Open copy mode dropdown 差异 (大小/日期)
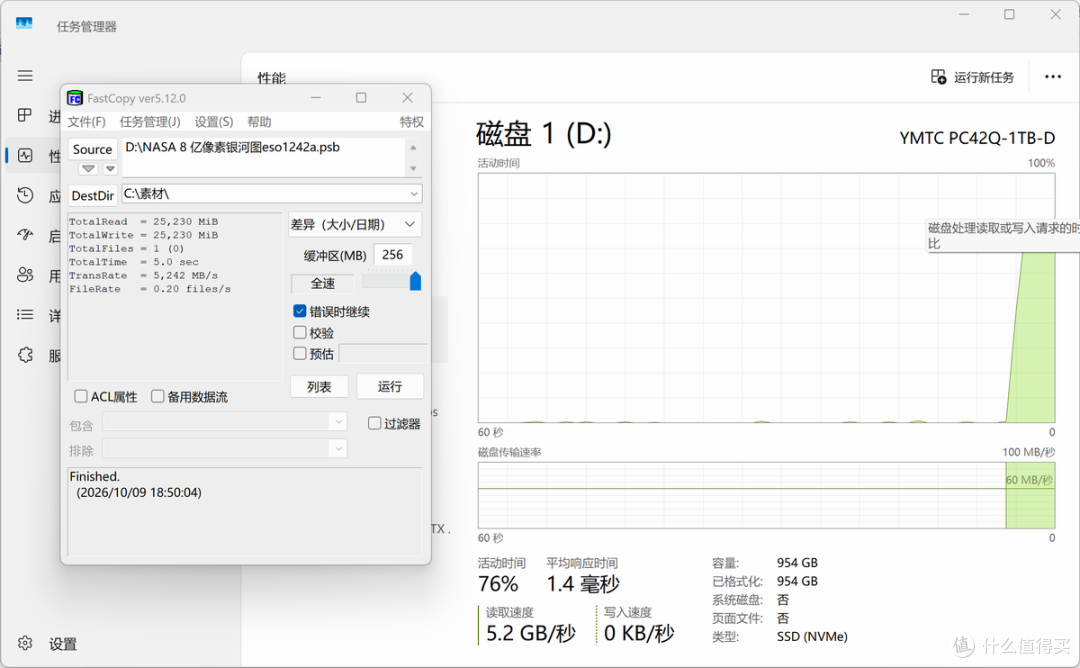 click(x=354, y=225)
